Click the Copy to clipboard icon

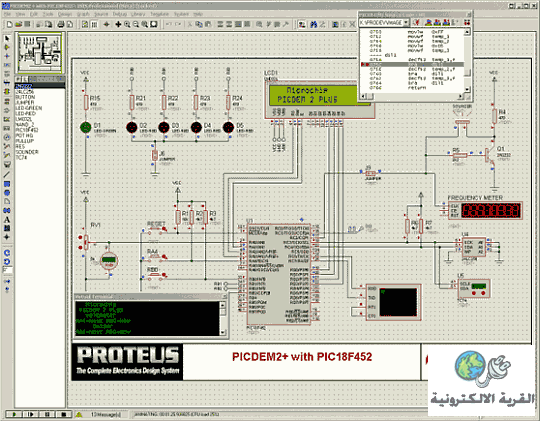pyautogui.click(x=199, y=24)
